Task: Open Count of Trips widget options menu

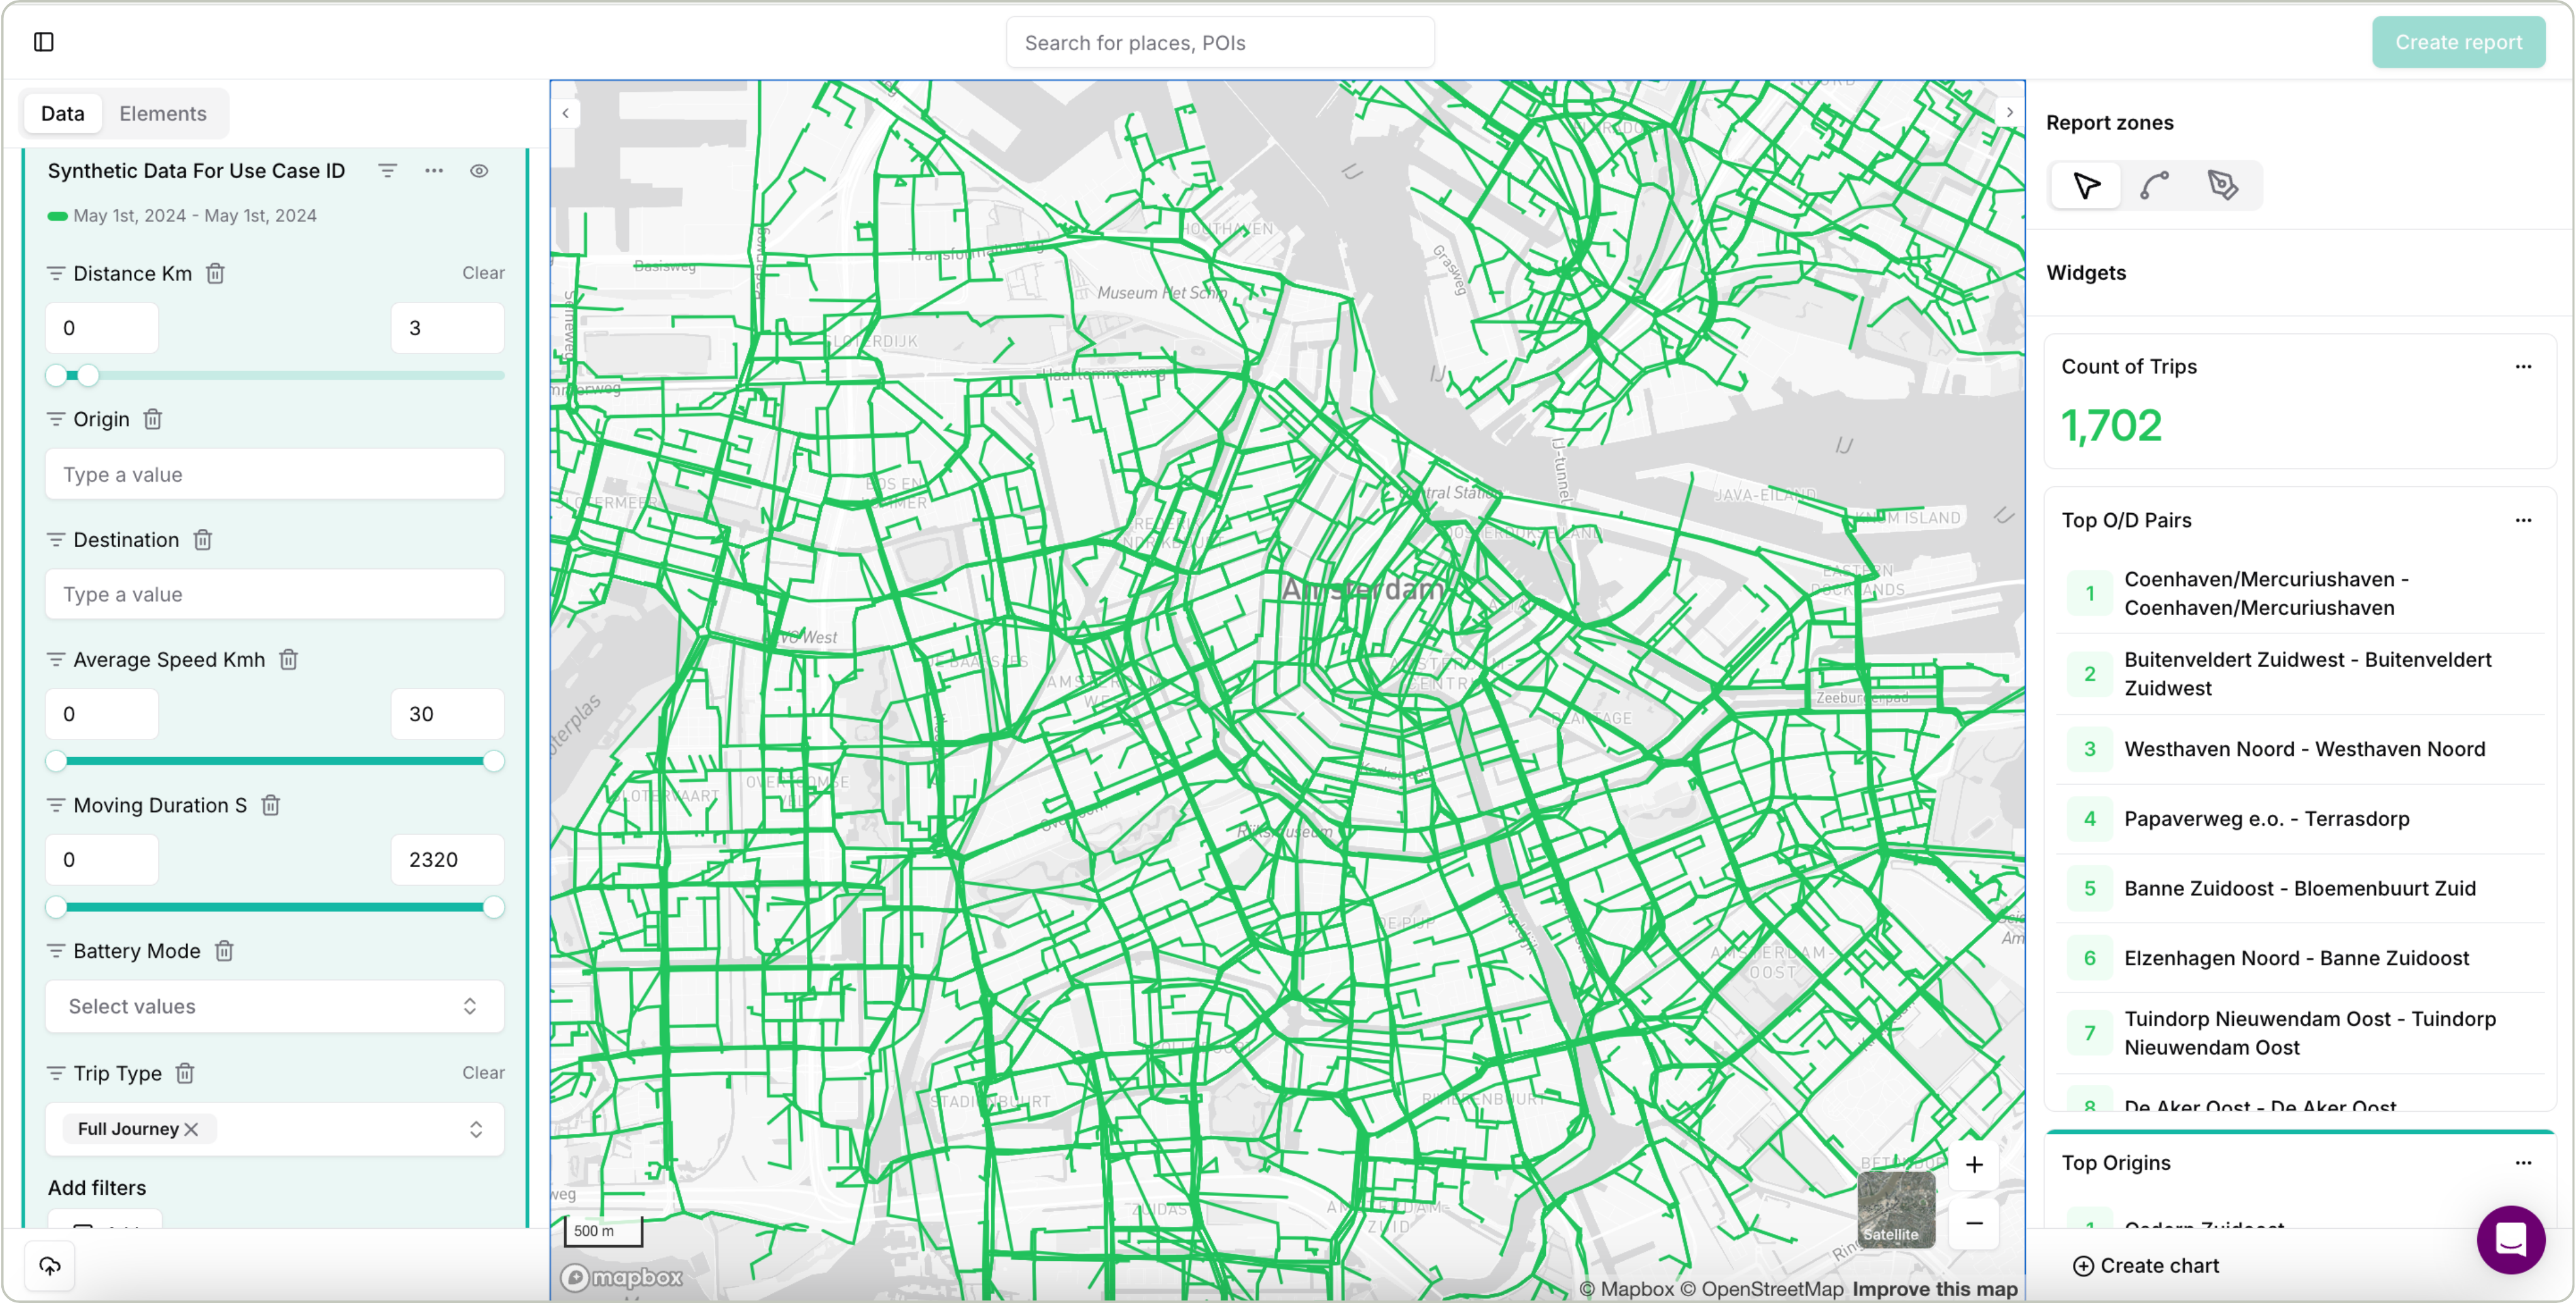Action: coord(2523,367)
